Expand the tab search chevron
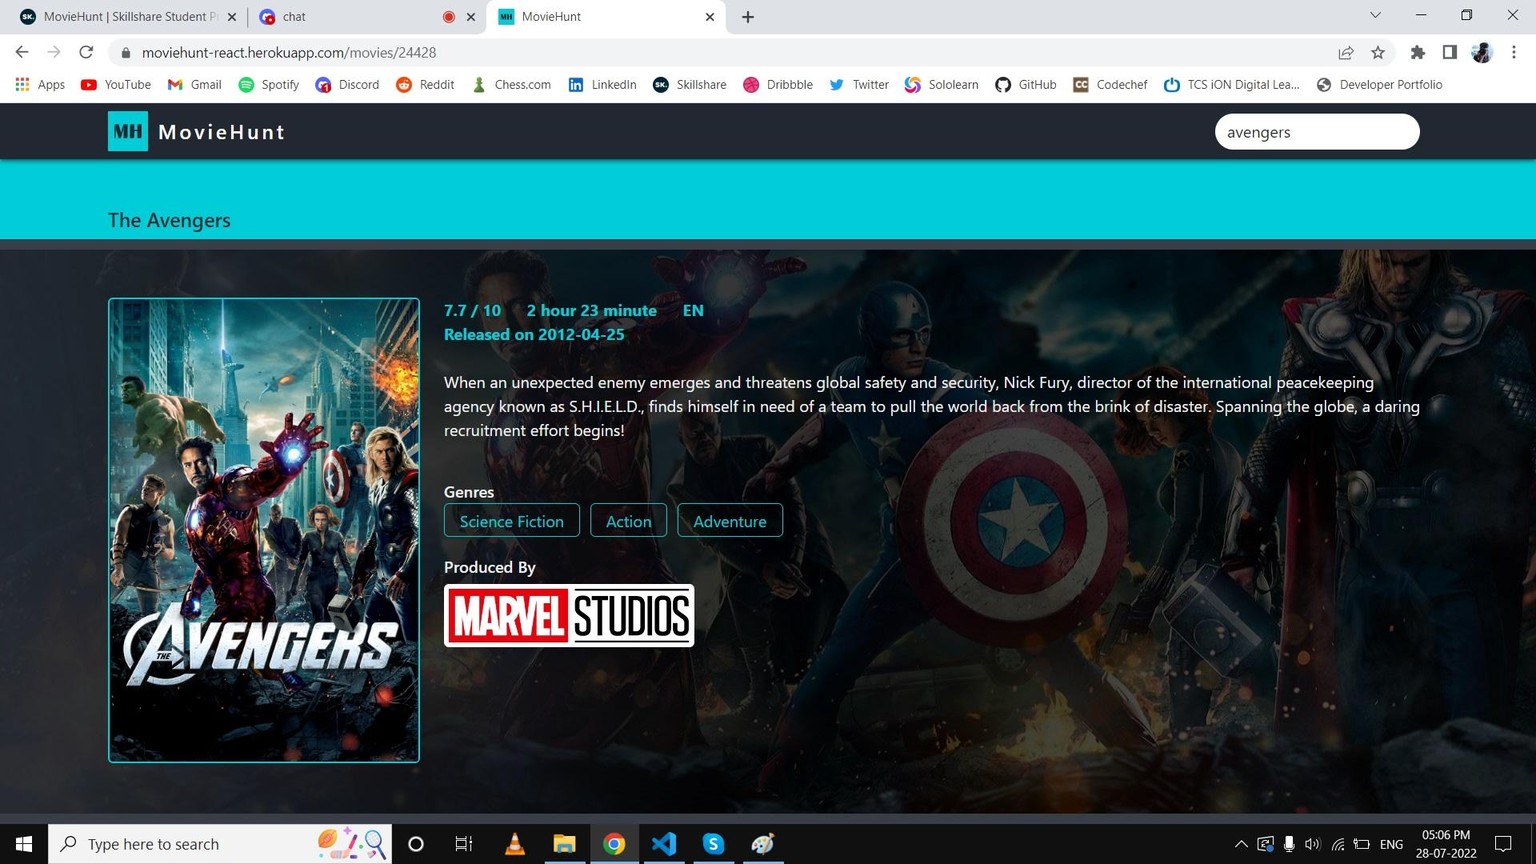The height and width of the screenshot is (864, 1536). [x=1375, y=15]
